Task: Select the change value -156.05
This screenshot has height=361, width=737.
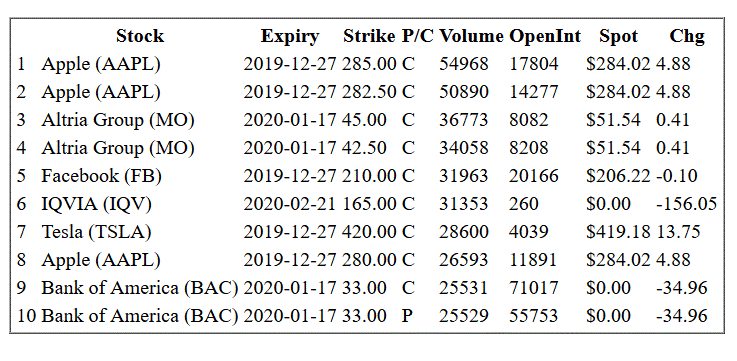Action: (x=687, y=204)
